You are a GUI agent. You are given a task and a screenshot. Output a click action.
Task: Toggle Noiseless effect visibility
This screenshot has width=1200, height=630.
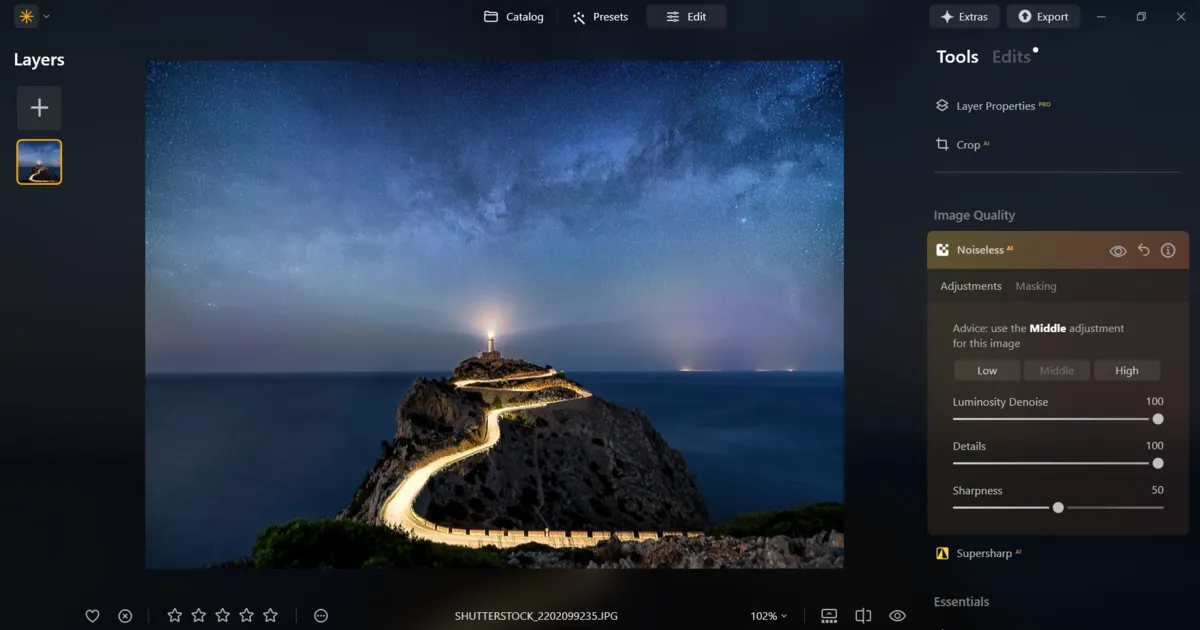(x=1118, y=250)
